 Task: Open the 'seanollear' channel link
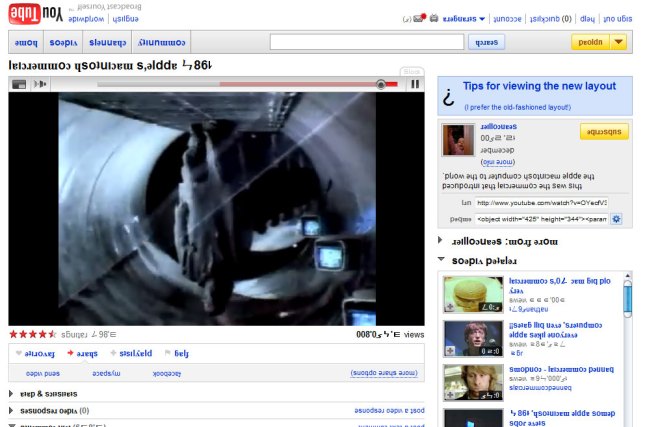499,126
